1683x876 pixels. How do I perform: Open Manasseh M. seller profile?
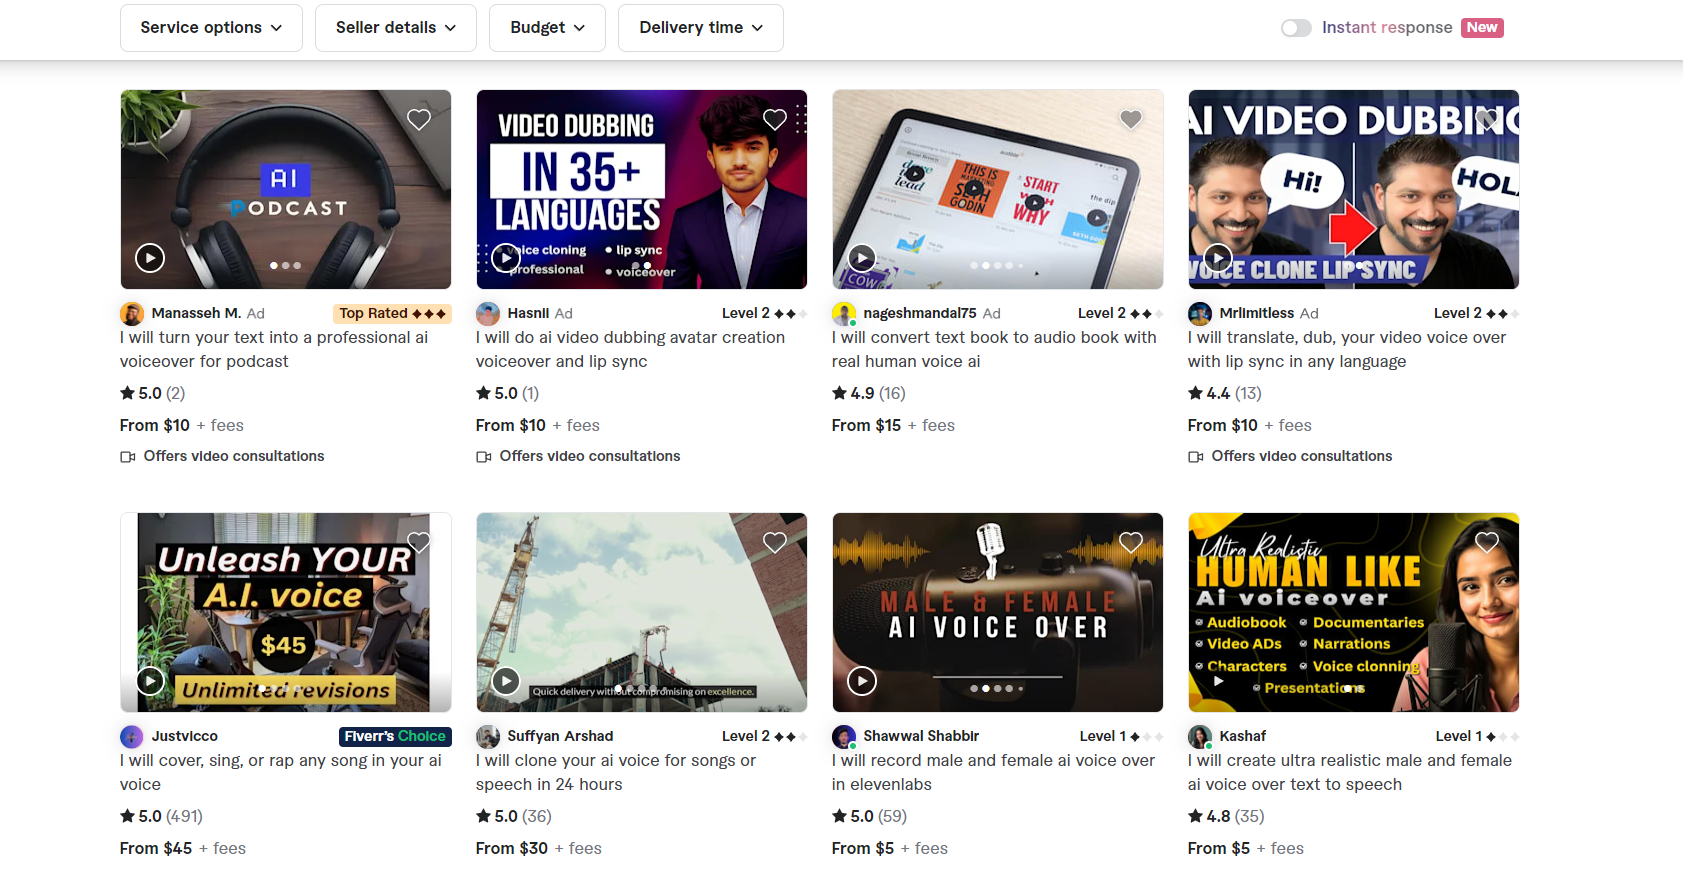[196, 313]
